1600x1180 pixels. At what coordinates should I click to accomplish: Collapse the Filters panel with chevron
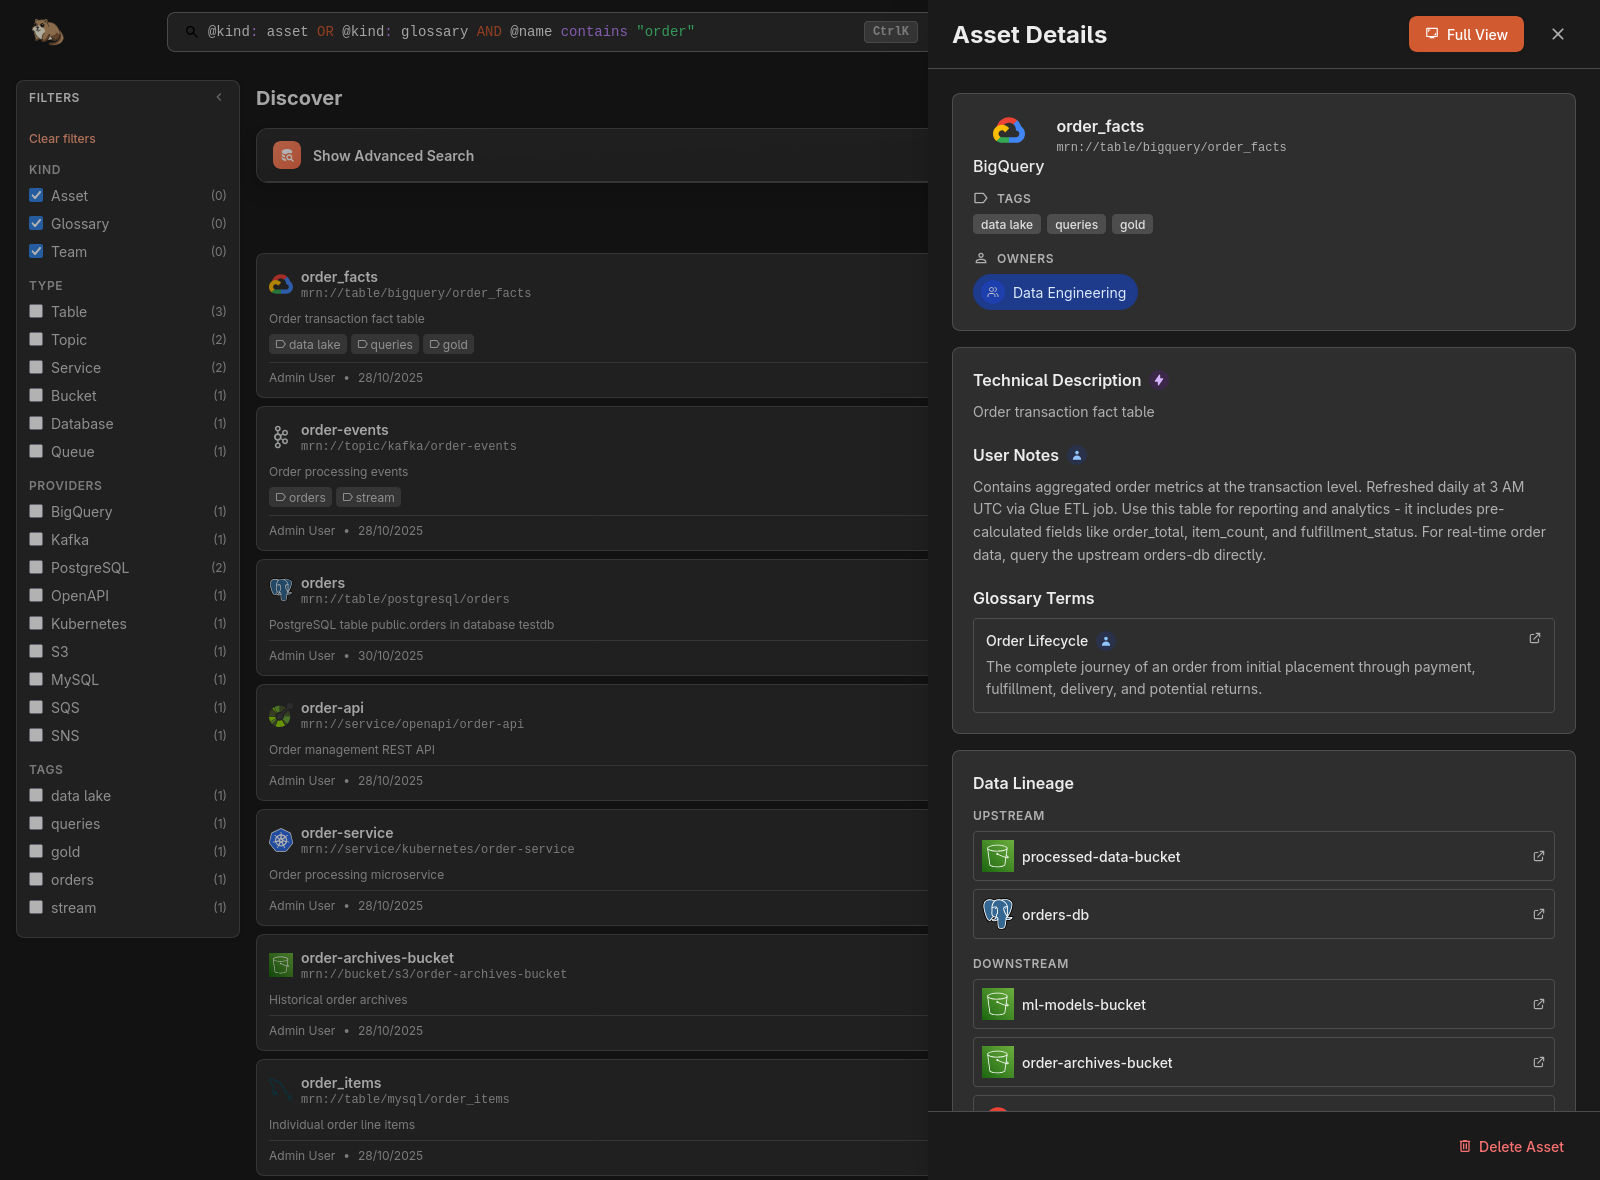click(x=219, y=97)
